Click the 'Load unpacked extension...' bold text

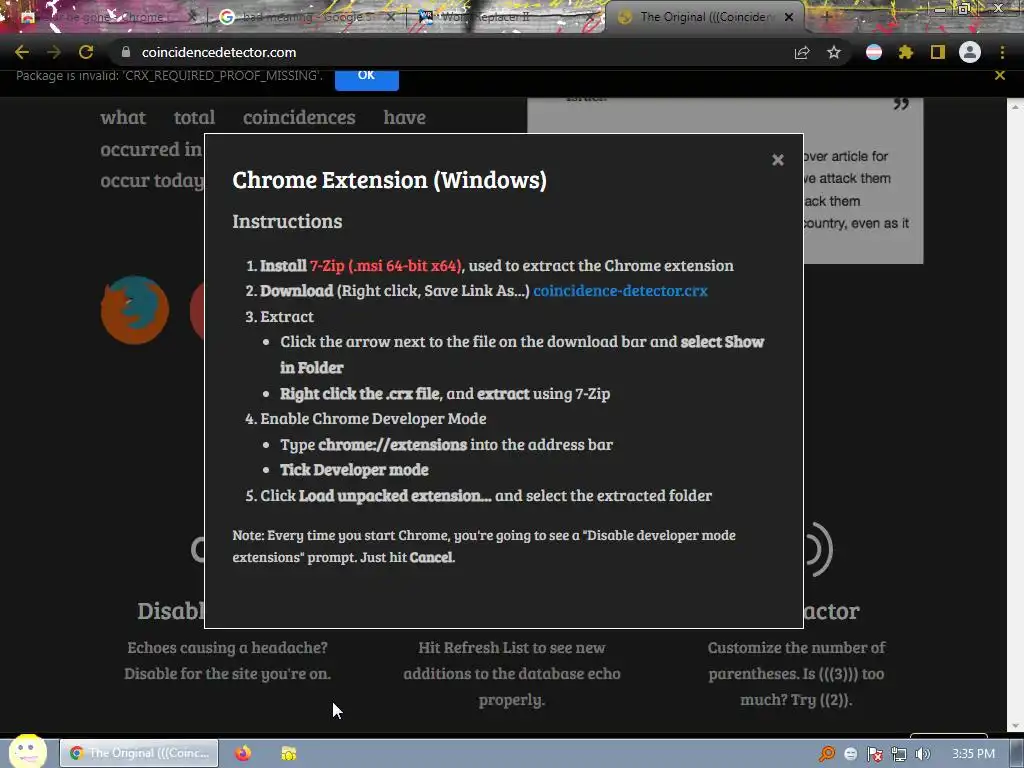394,496
